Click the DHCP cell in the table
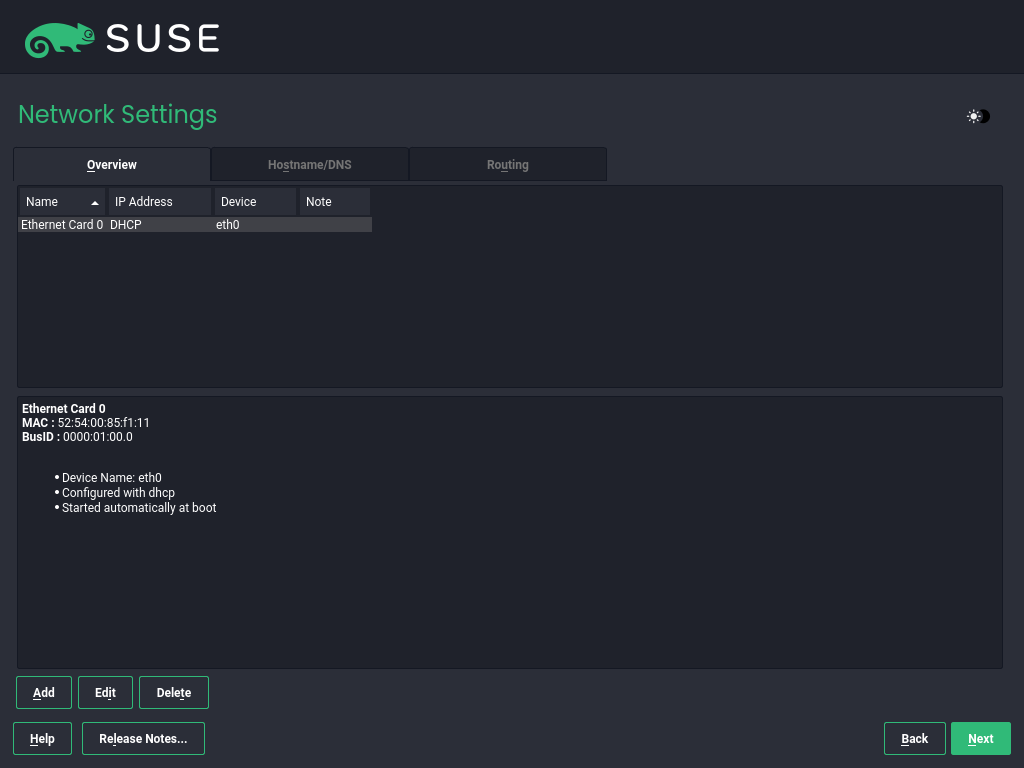 [128, 224]
